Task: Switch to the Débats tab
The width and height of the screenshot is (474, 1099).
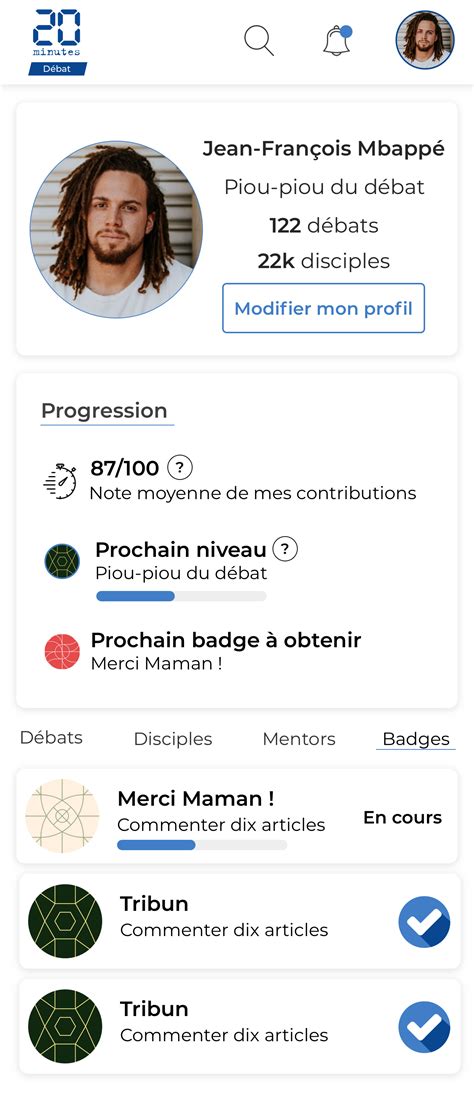Action: click(x=51, y=737)
